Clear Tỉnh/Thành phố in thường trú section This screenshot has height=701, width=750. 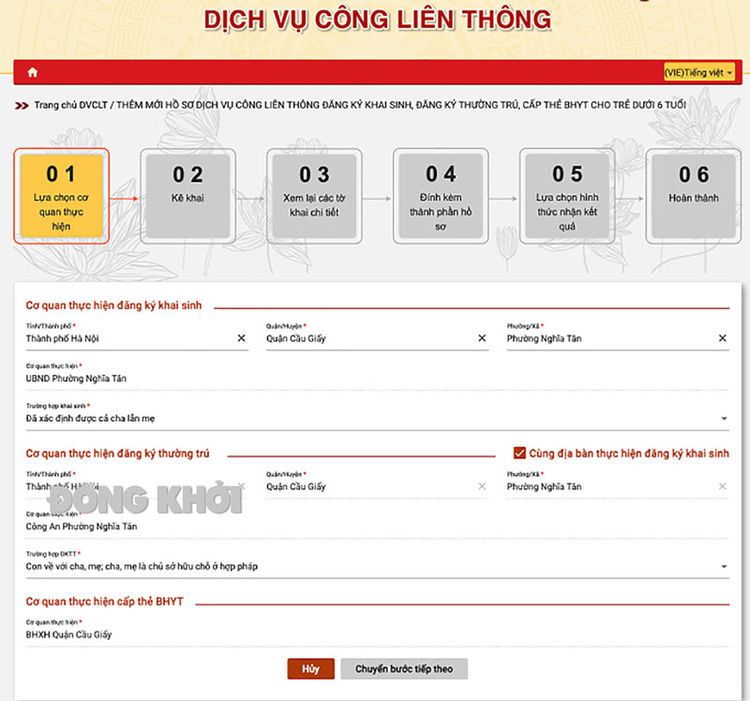pyautogui.click(x=242, y=486)
